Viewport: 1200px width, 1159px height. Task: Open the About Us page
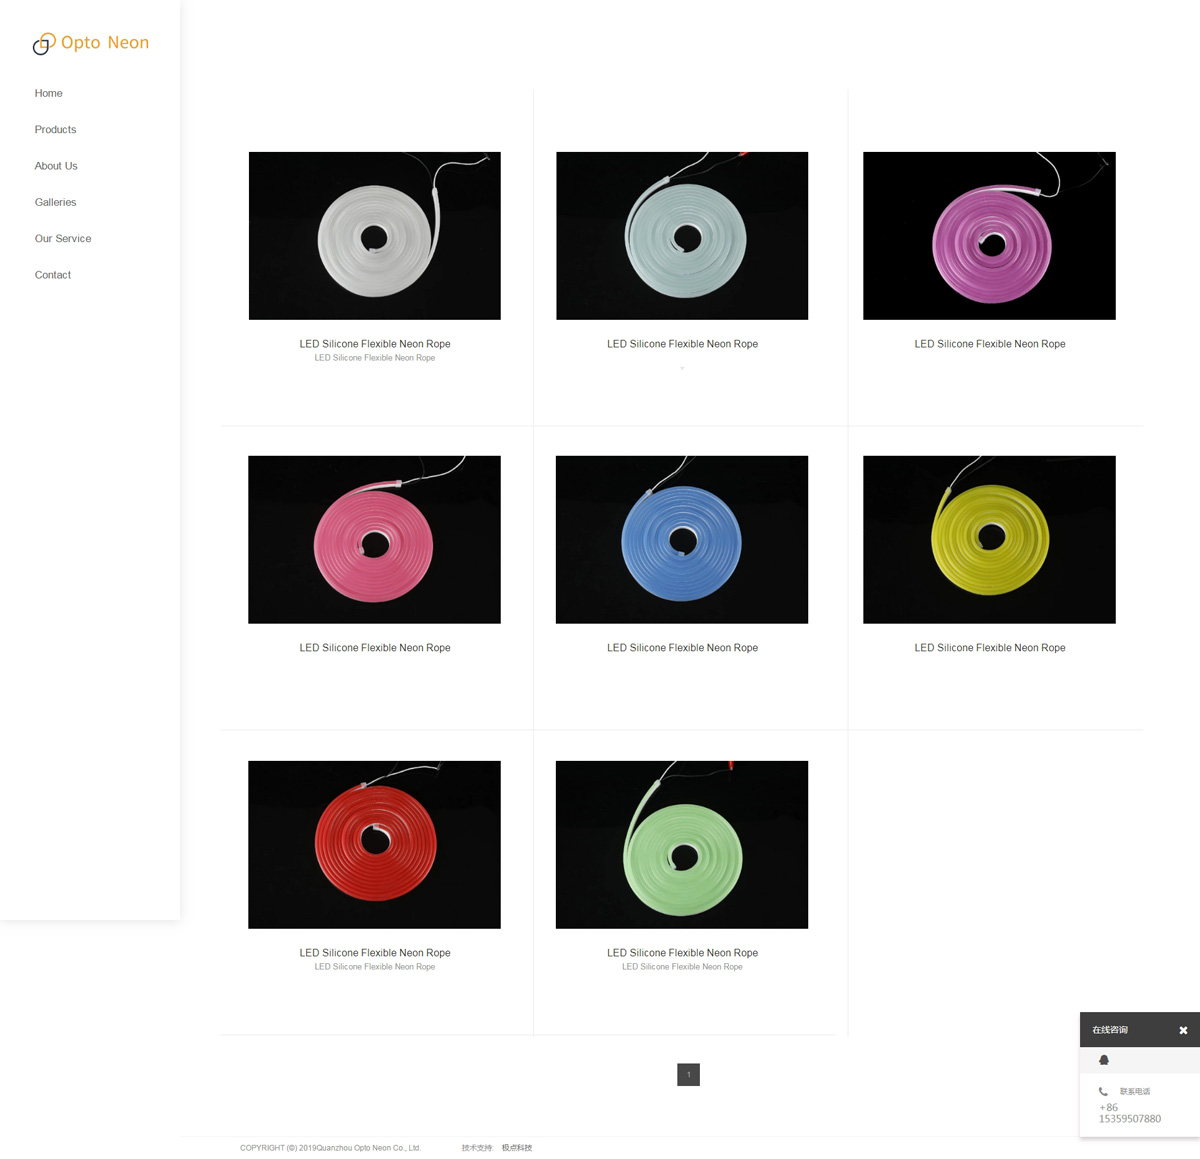[x=56, y=166]
